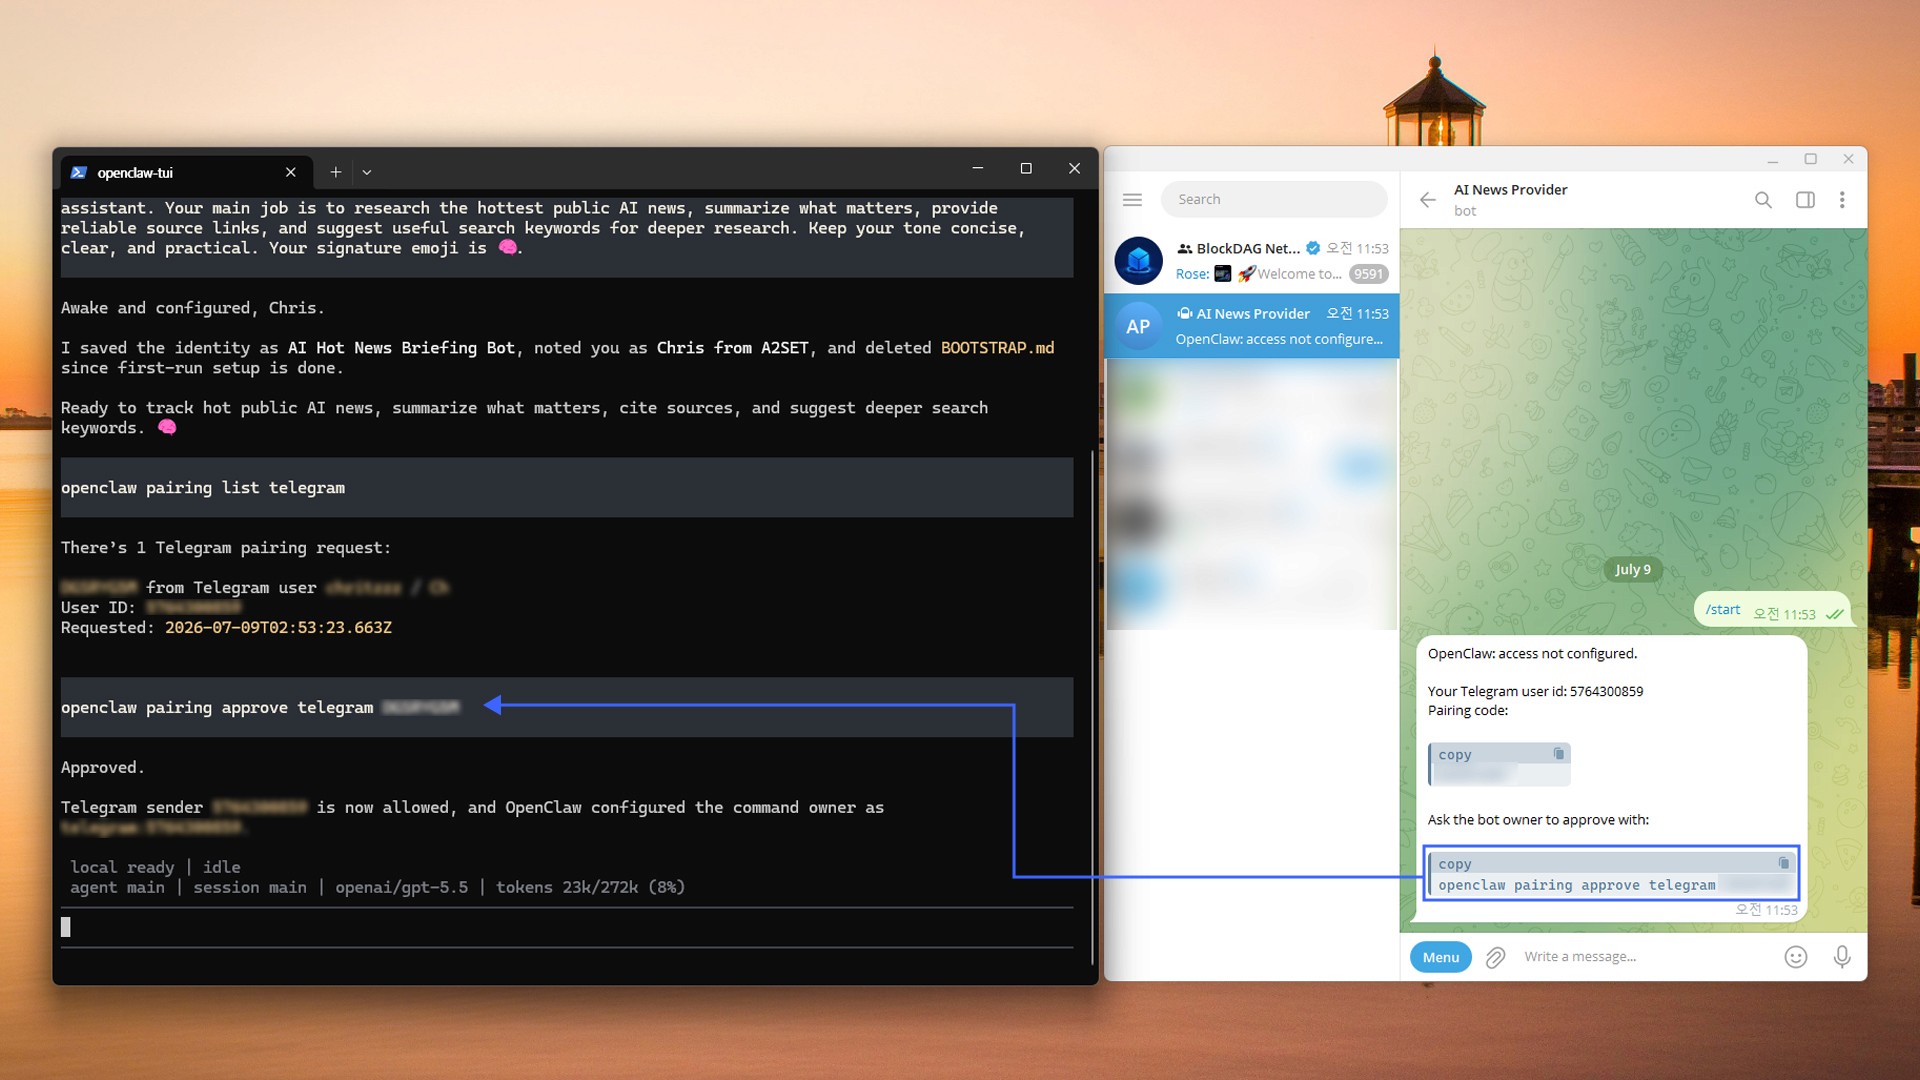This screenshot has height=1080, width=1920.
Task: Click the bot Menu button
Action: point(1441,957)
